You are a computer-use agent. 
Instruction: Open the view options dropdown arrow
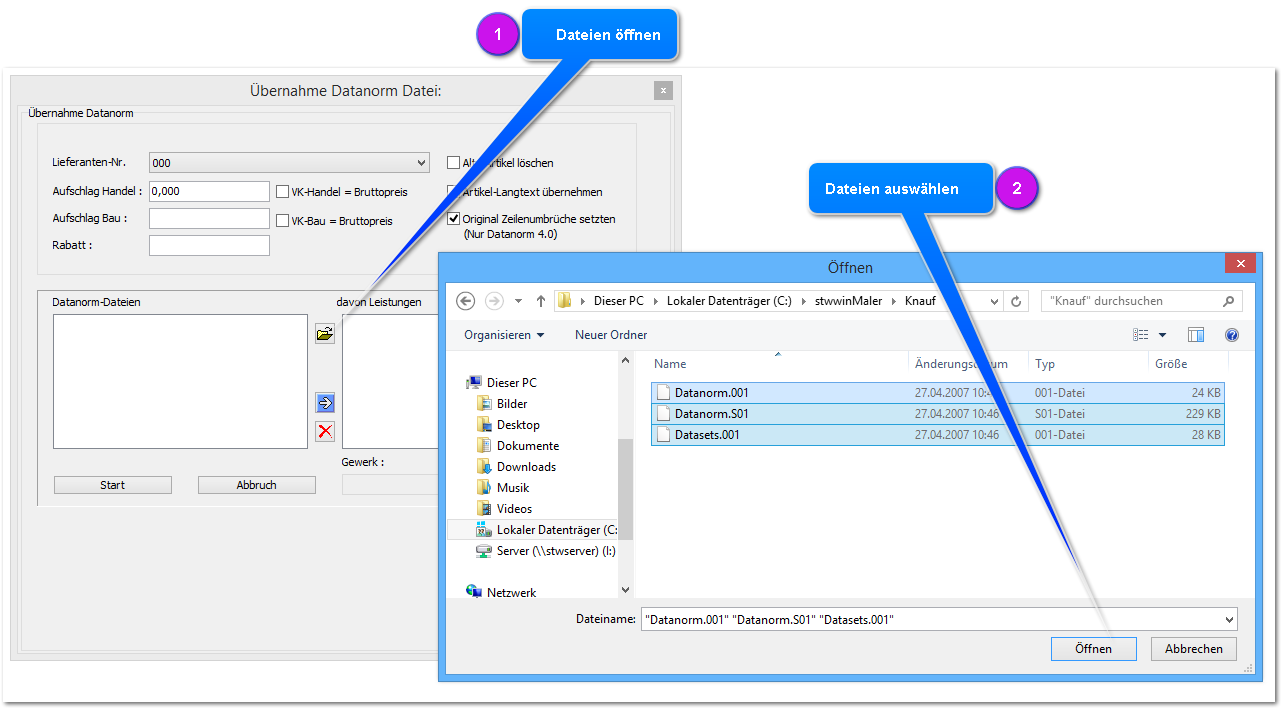1162,335
